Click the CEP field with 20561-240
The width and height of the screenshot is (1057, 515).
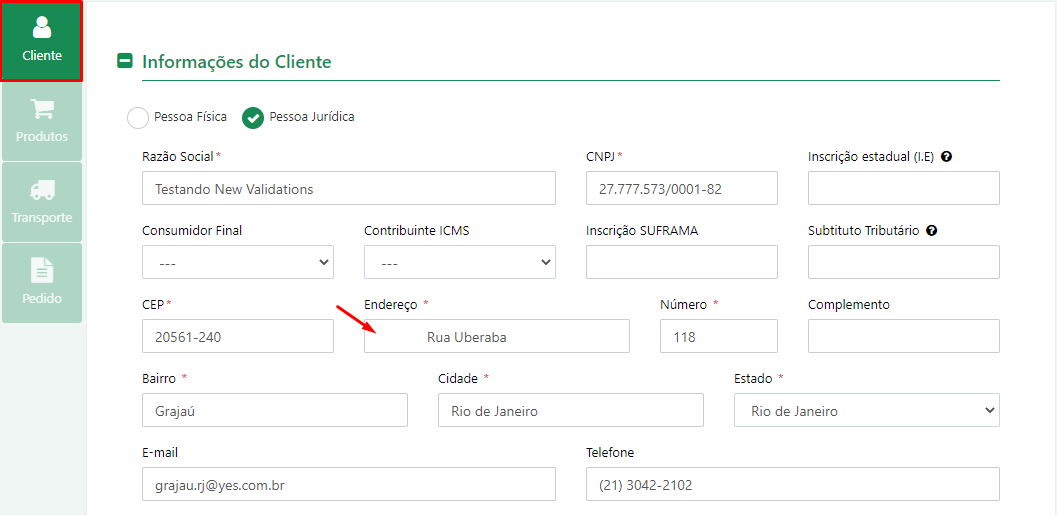[238, 336]
